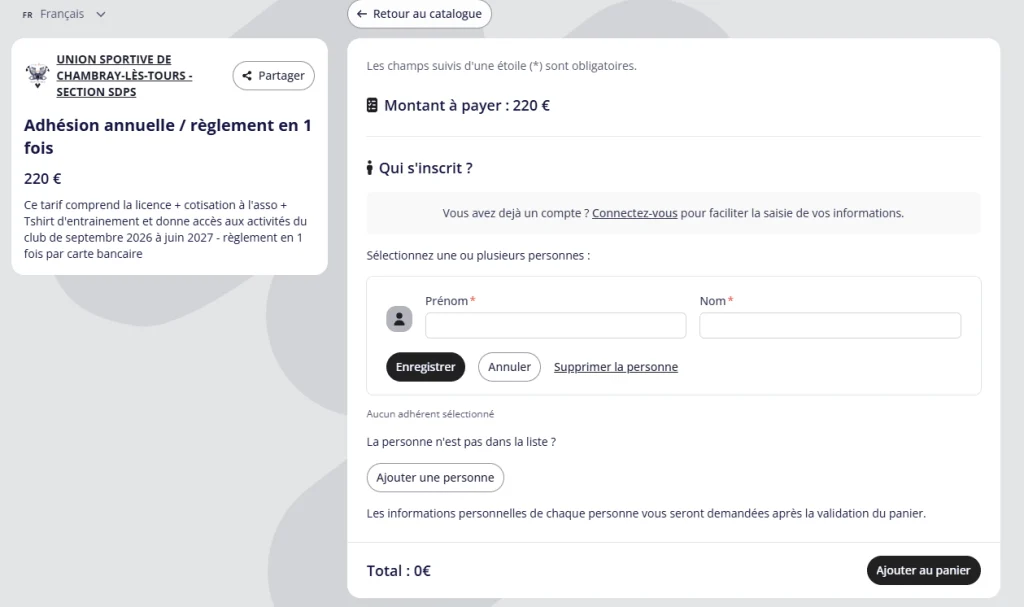1024x607 pixels.
Task: Click the person icon beside Qui s'inscrit
Action: coord(370,168)
